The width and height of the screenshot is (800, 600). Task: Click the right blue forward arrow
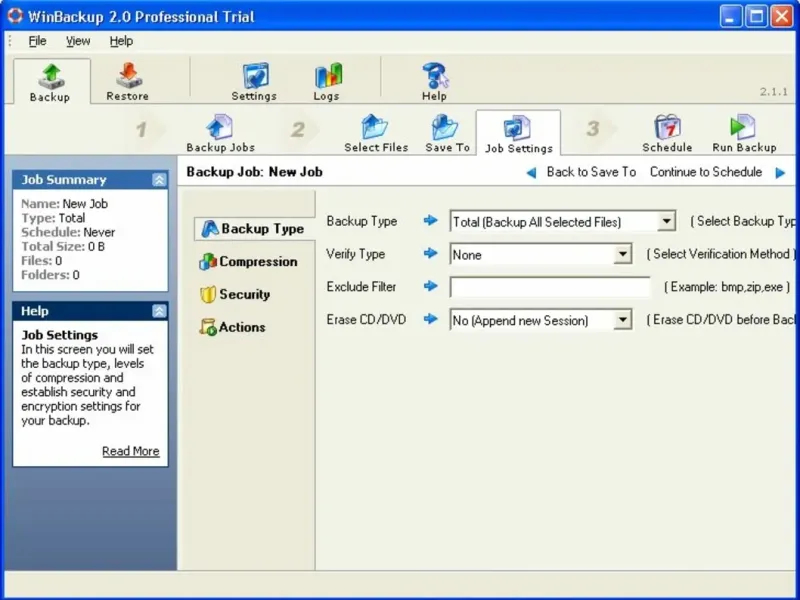point(780,172)
